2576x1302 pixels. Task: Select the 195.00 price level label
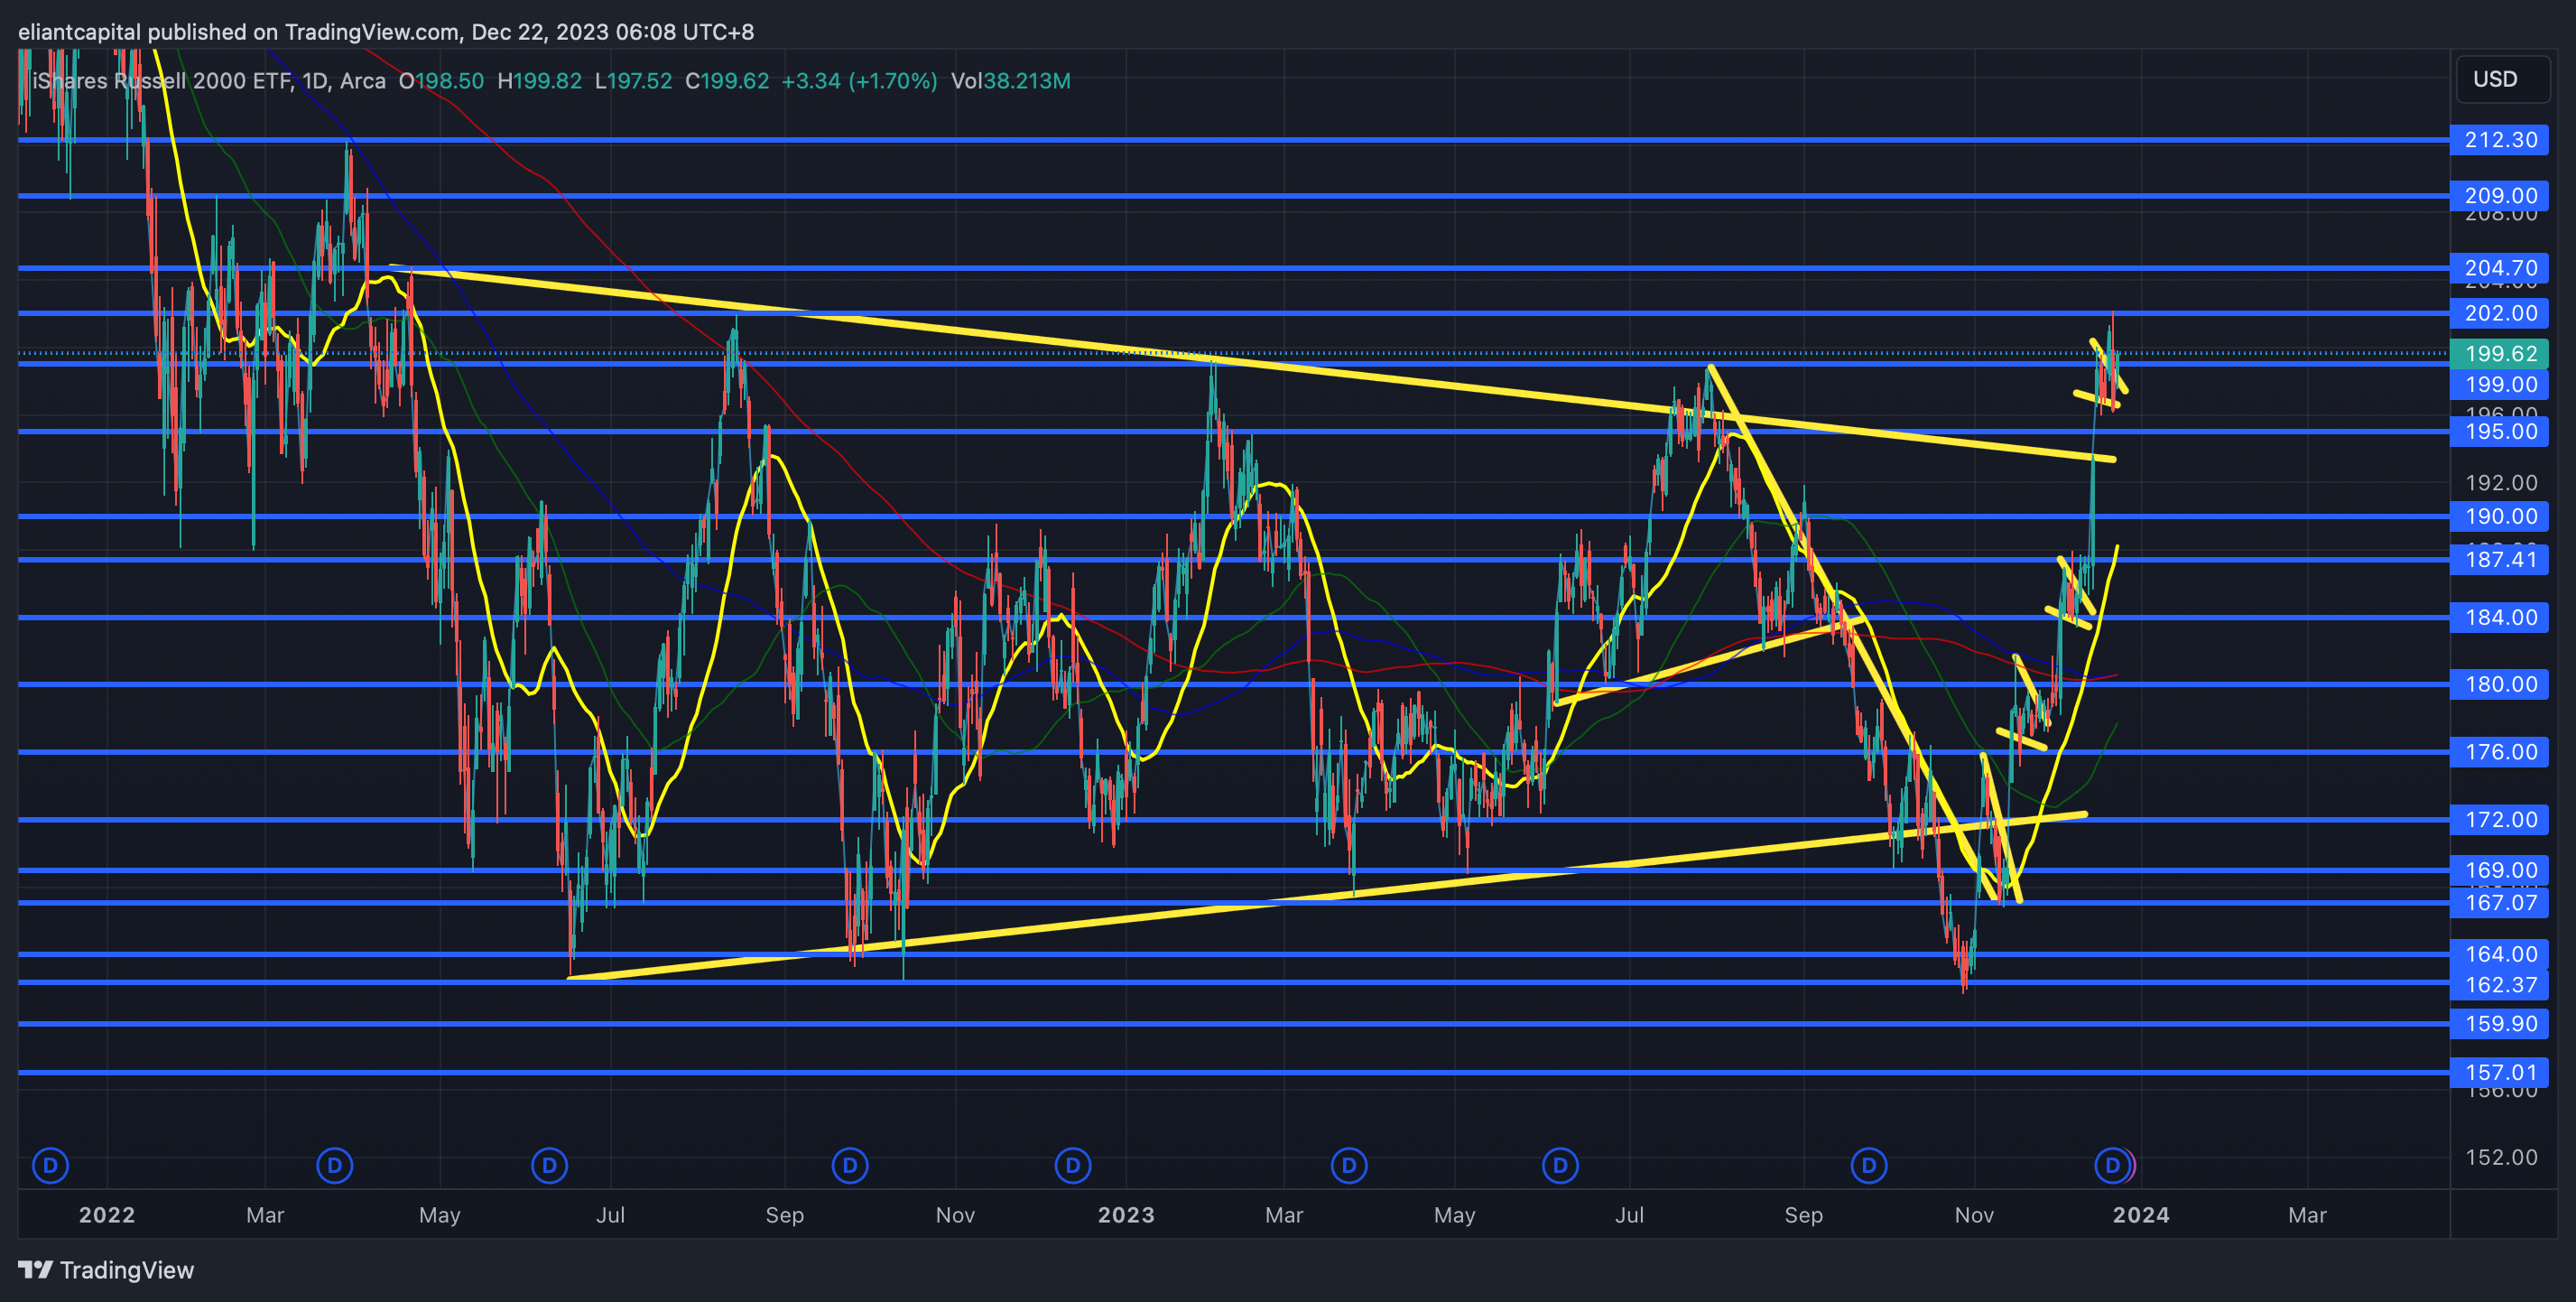pyautogui.click(x=2500, y=431)
